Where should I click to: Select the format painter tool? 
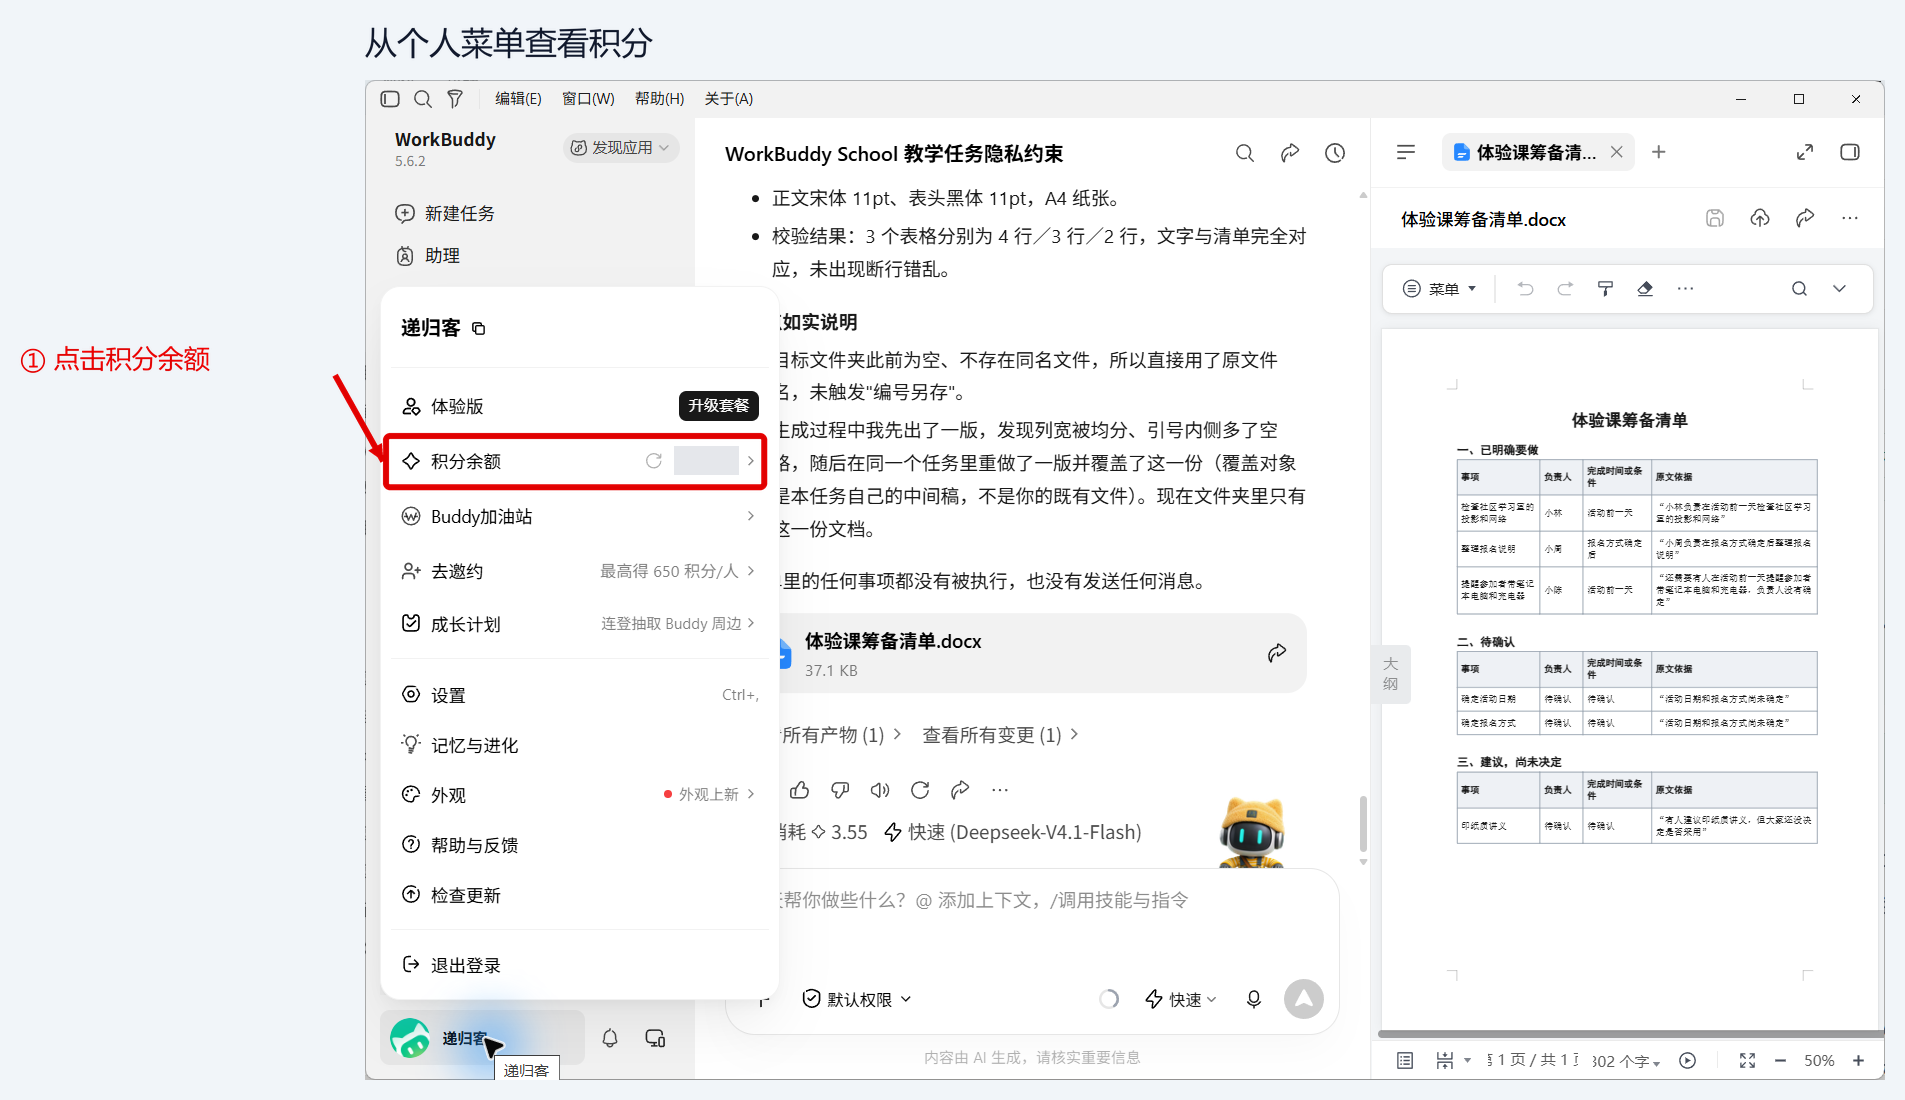pyautogui.click(x=1605, y=289)
